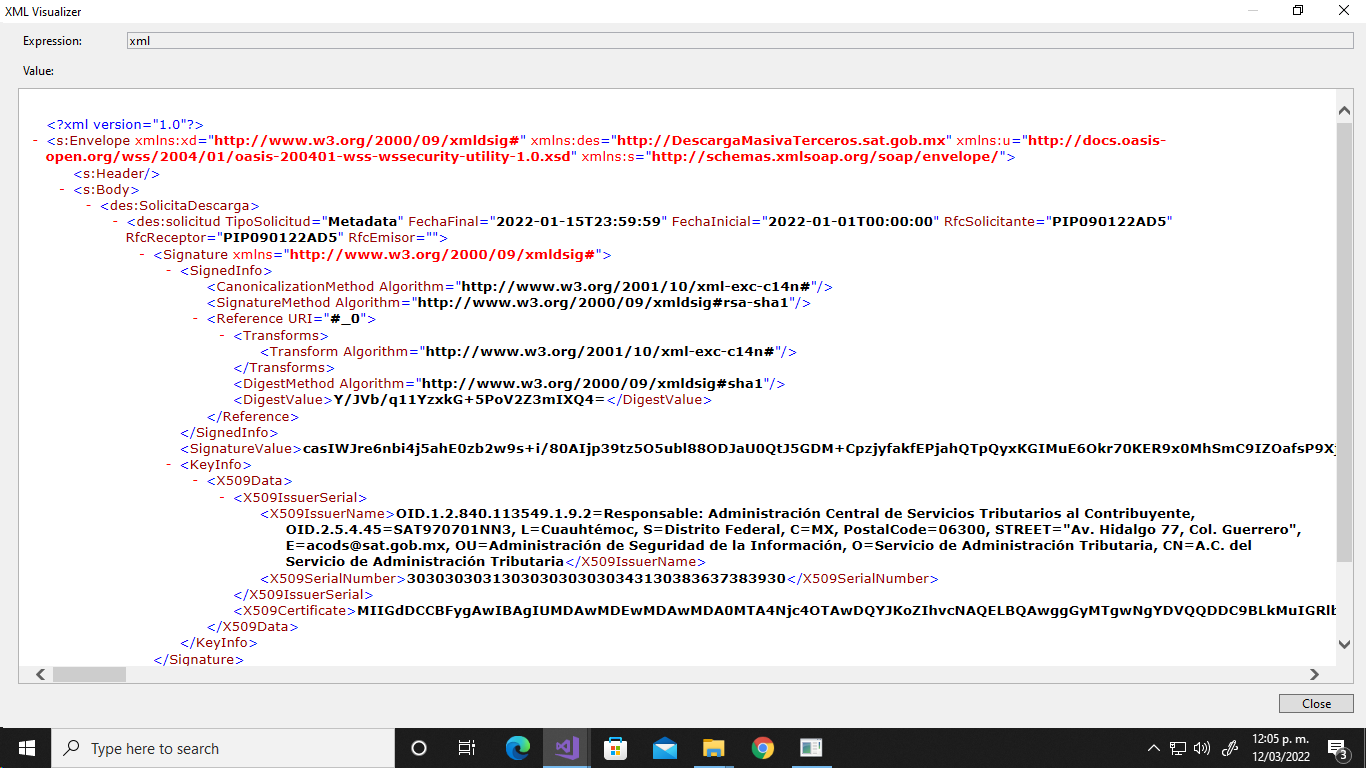Switch to Visual Studio on taskbar
The image size is (1366, 768).
click(567, 748)
